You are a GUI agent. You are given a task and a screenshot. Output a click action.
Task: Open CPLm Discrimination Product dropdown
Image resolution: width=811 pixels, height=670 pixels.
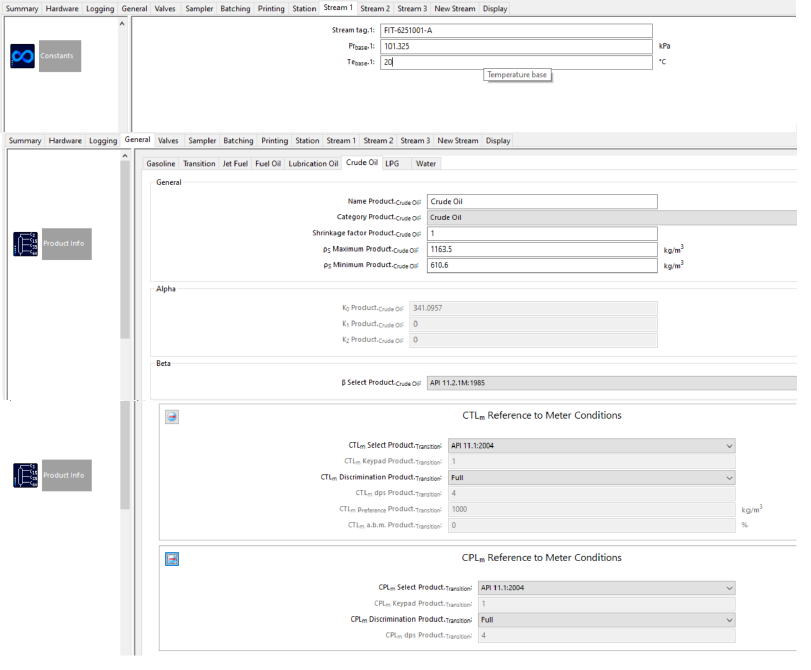(x=606, y=620)
